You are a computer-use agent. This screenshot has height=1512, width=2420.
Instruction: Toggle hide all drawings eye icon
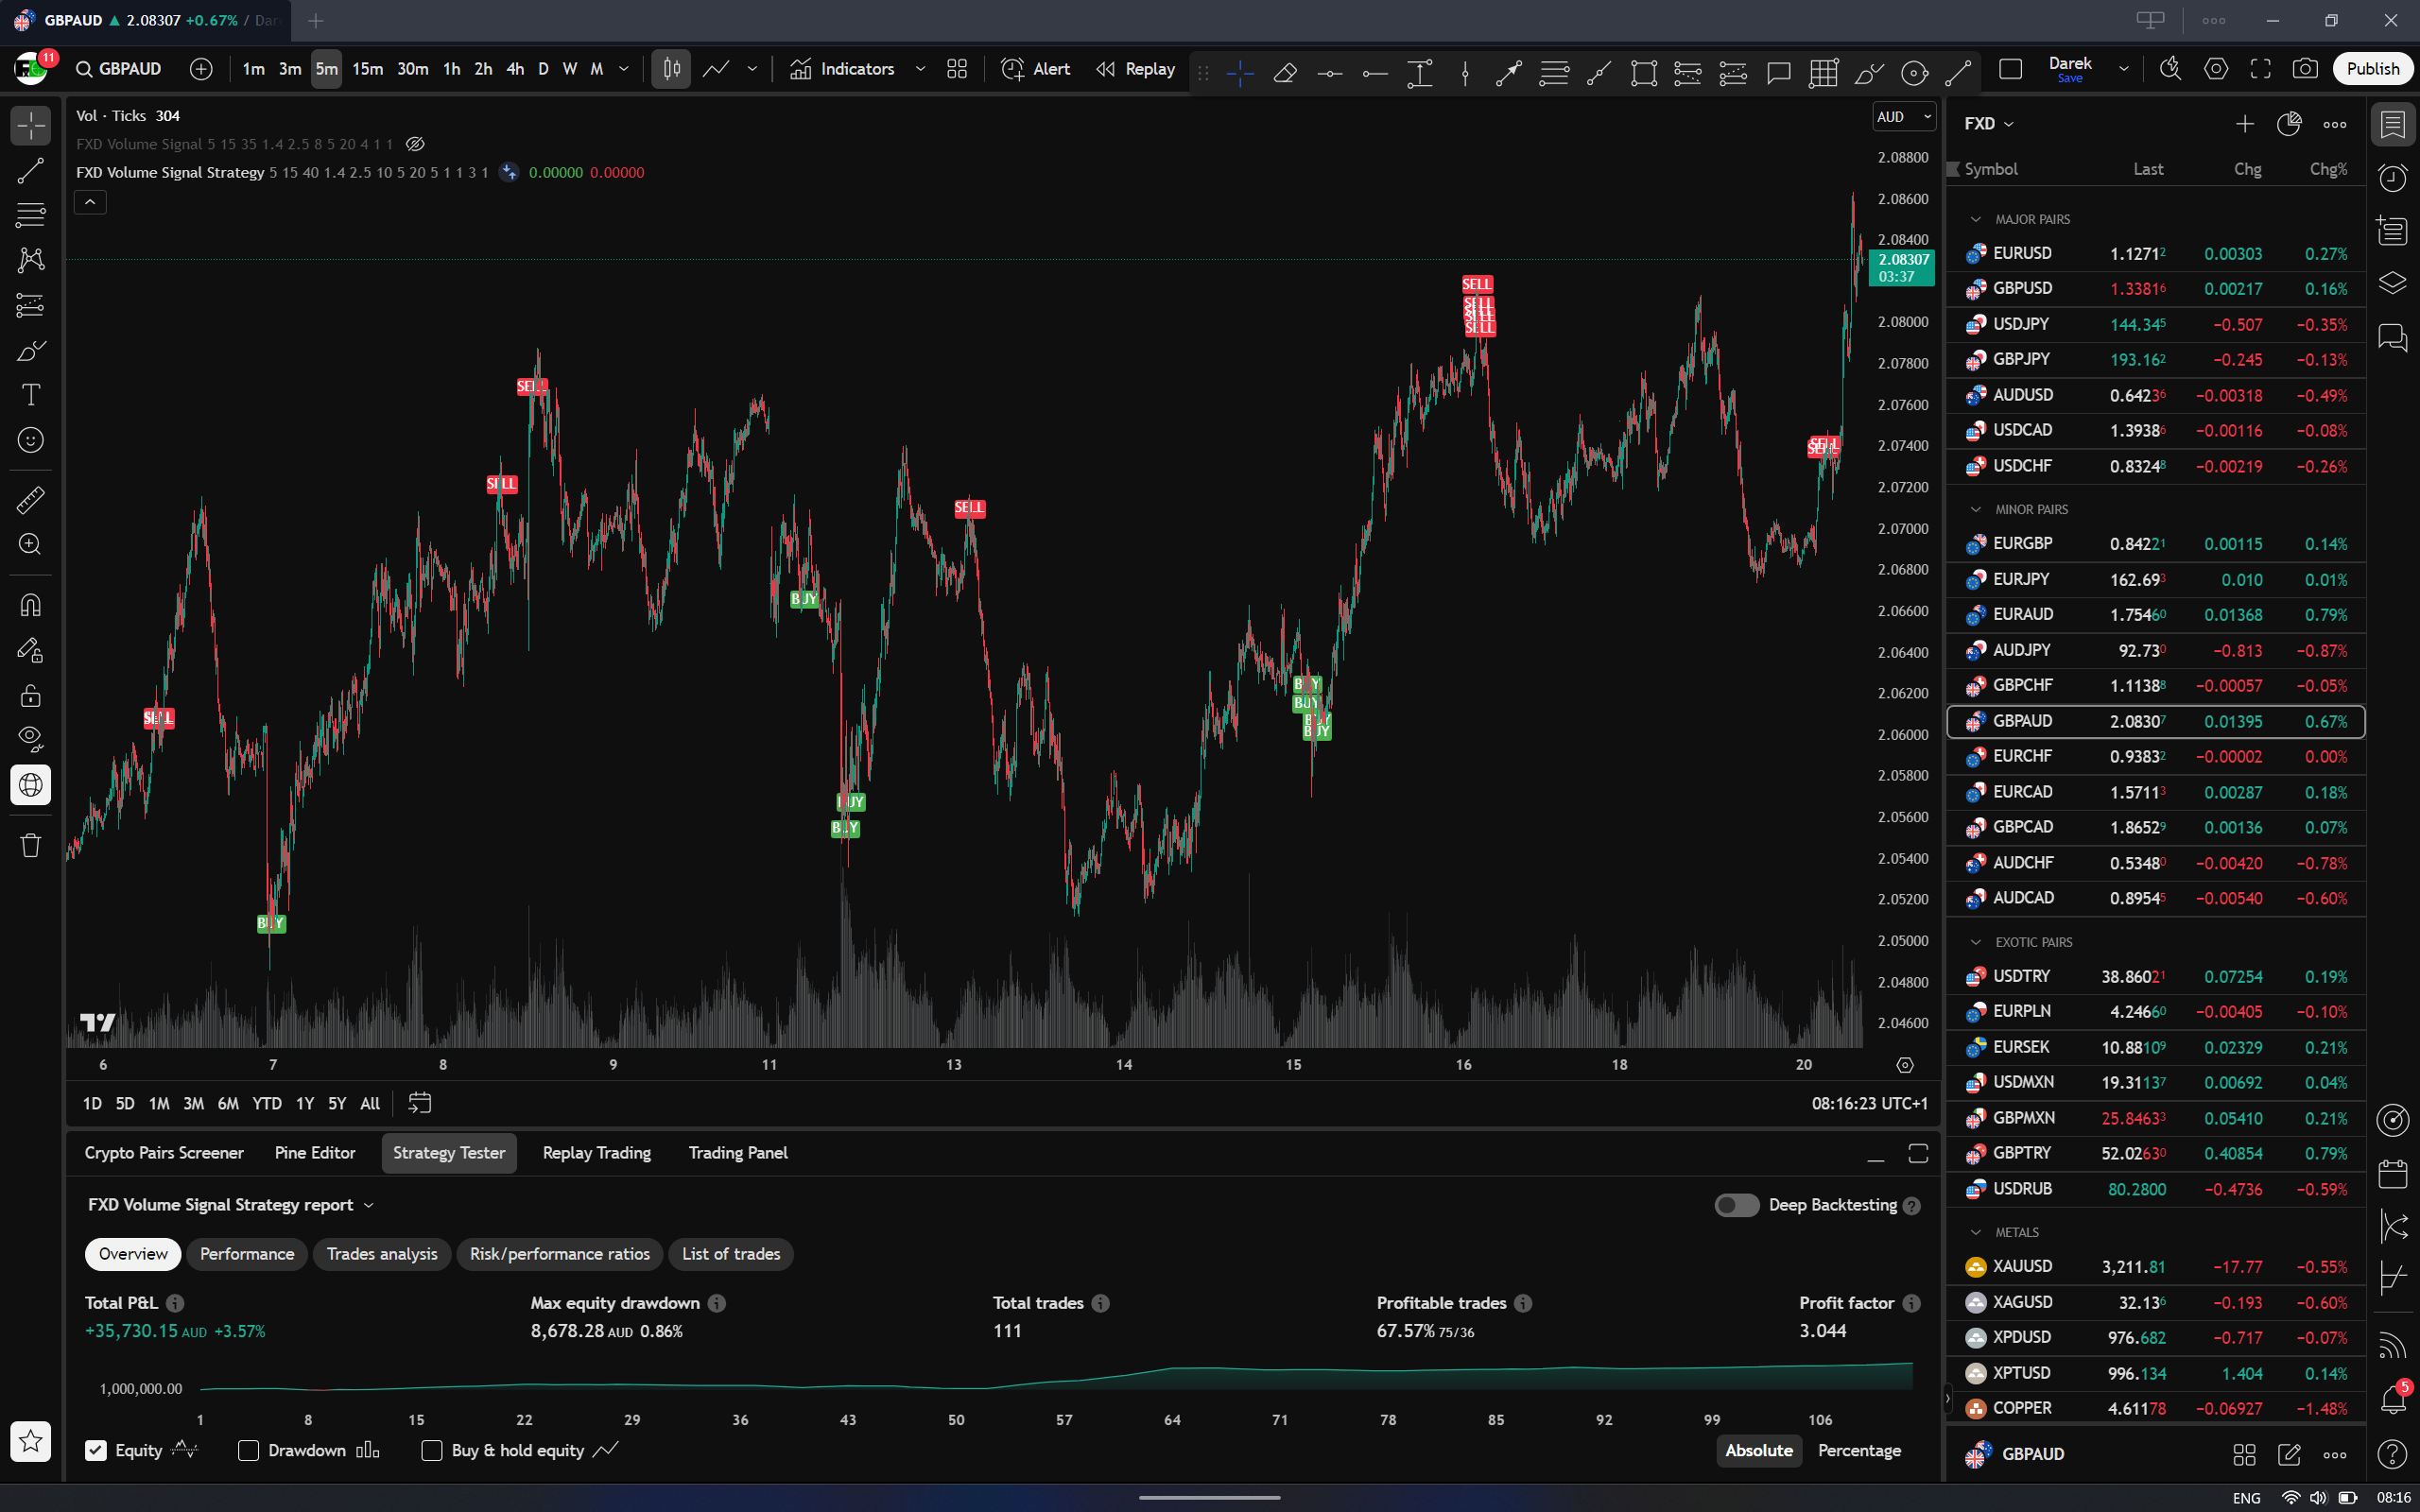(31, 739)
